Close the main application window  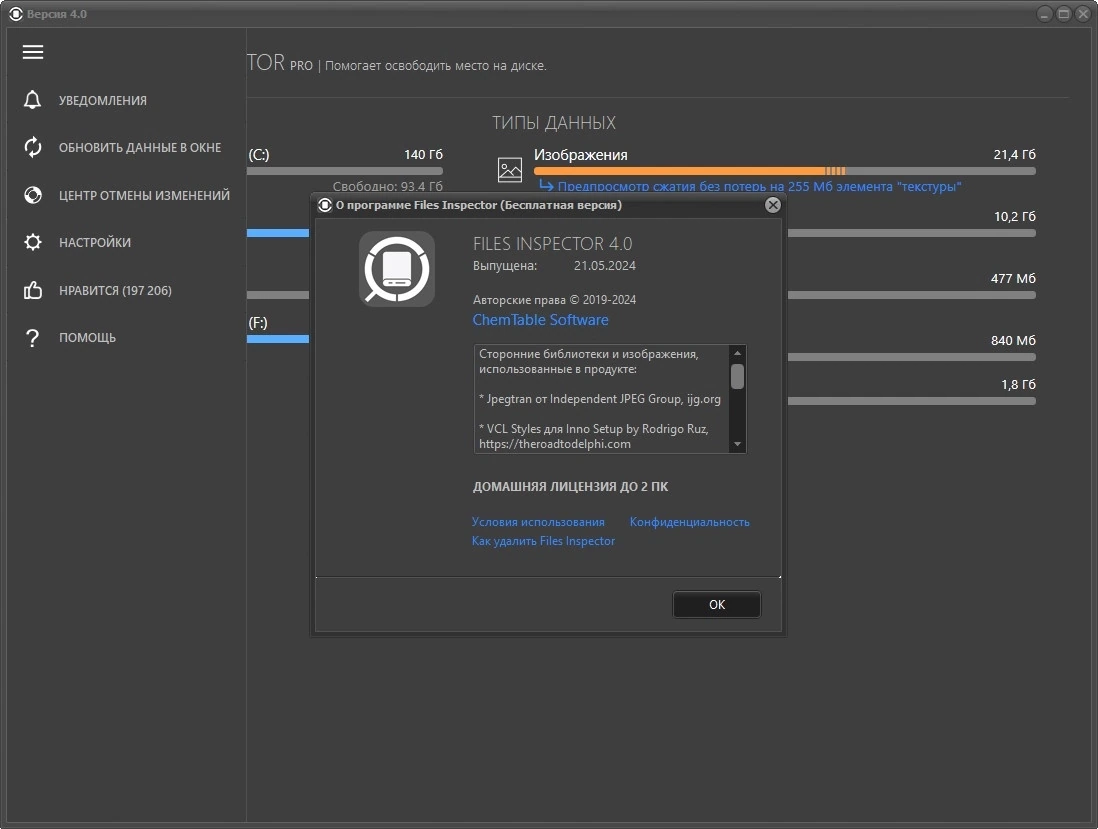1082,14
